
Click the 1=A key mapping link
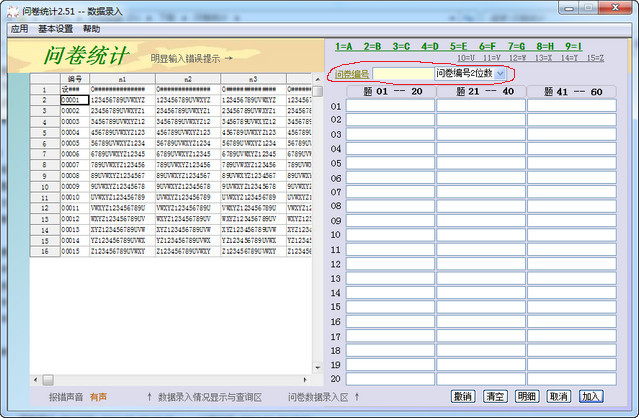coord(343,46)
